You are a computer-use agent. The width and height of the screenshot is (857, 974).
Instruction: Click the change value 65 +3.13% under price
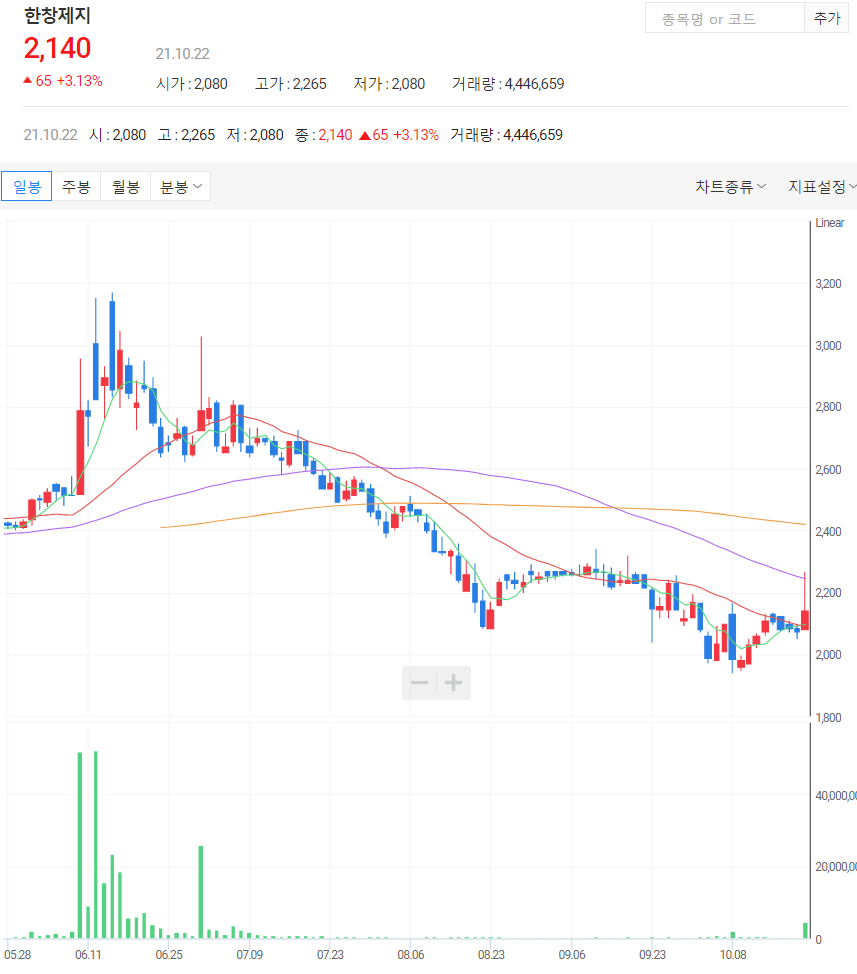point(63,81)
